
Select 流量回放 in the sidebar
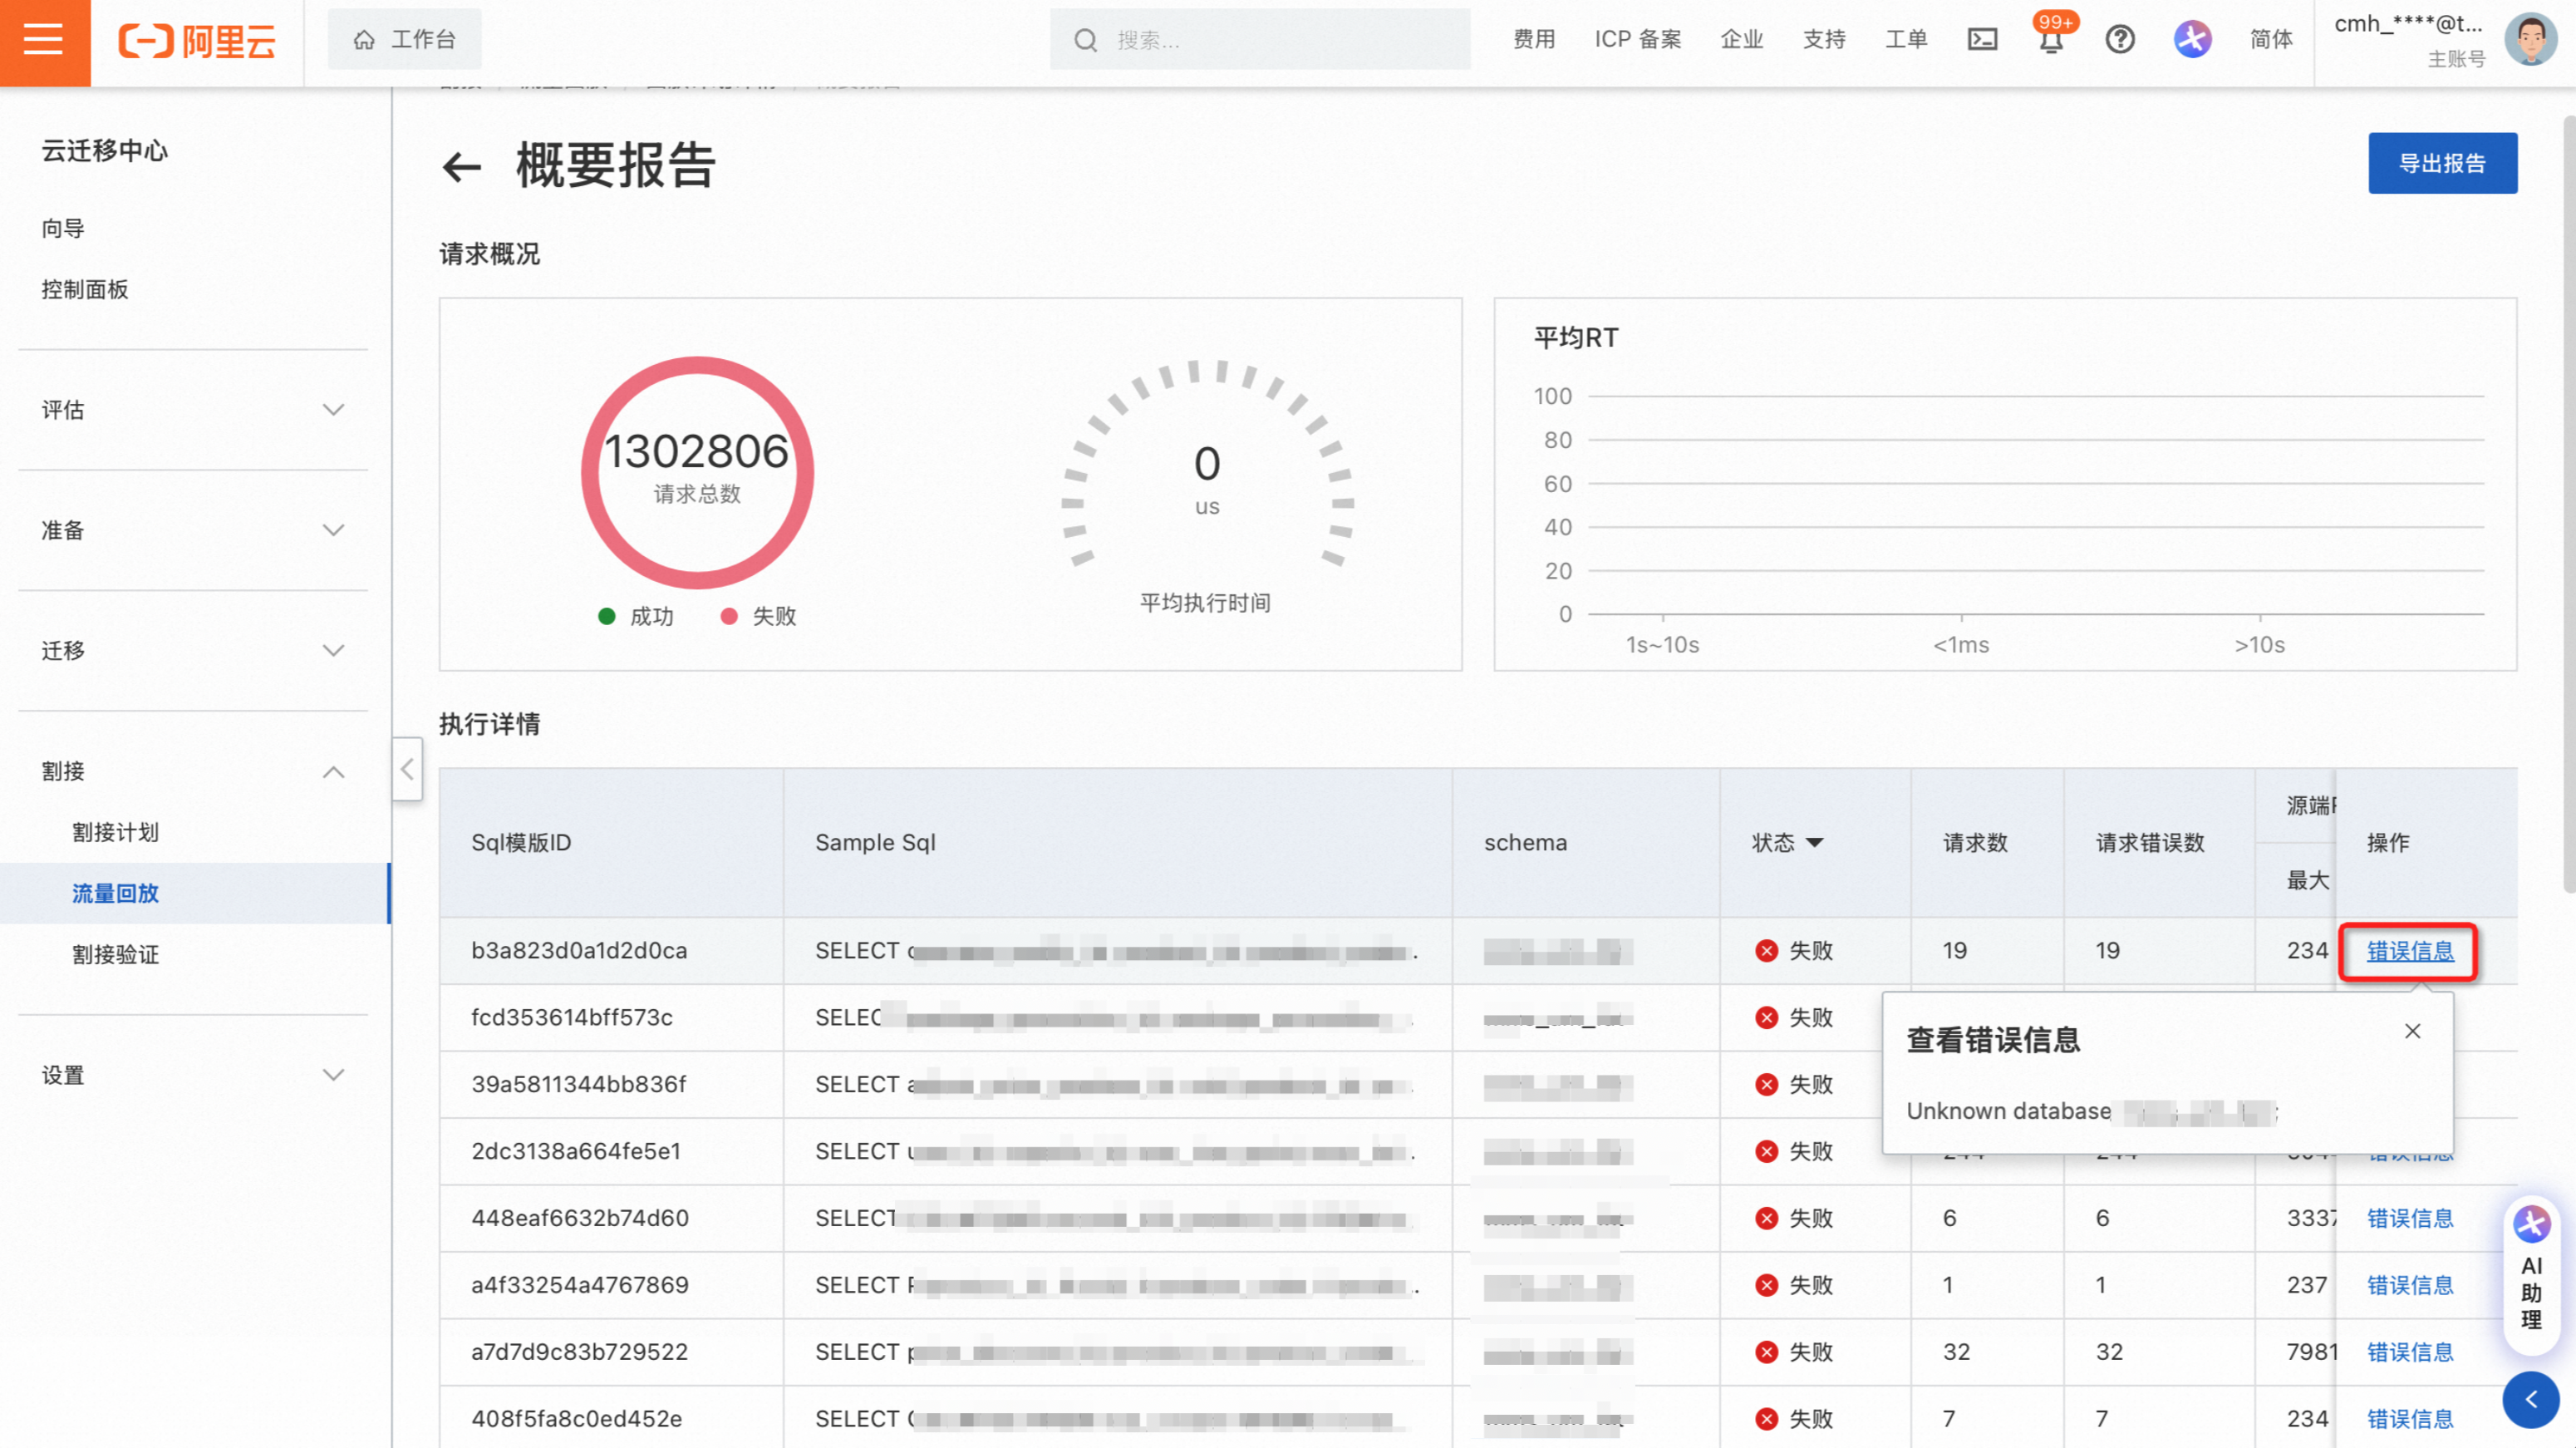tap(195, 893)
